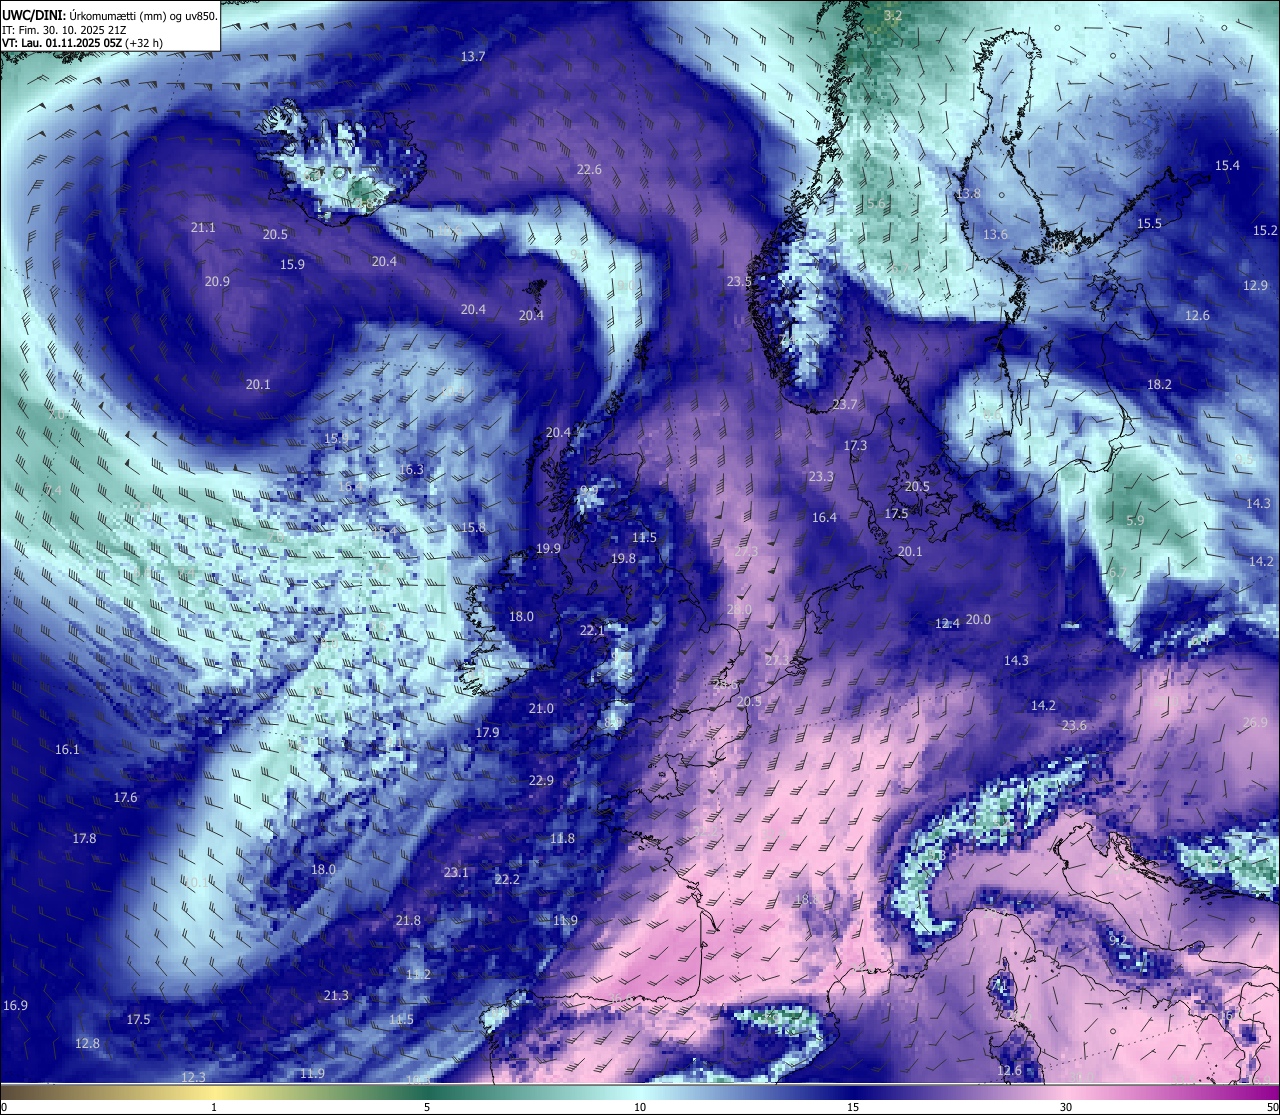Click the map value 21.8

point(408,921)
